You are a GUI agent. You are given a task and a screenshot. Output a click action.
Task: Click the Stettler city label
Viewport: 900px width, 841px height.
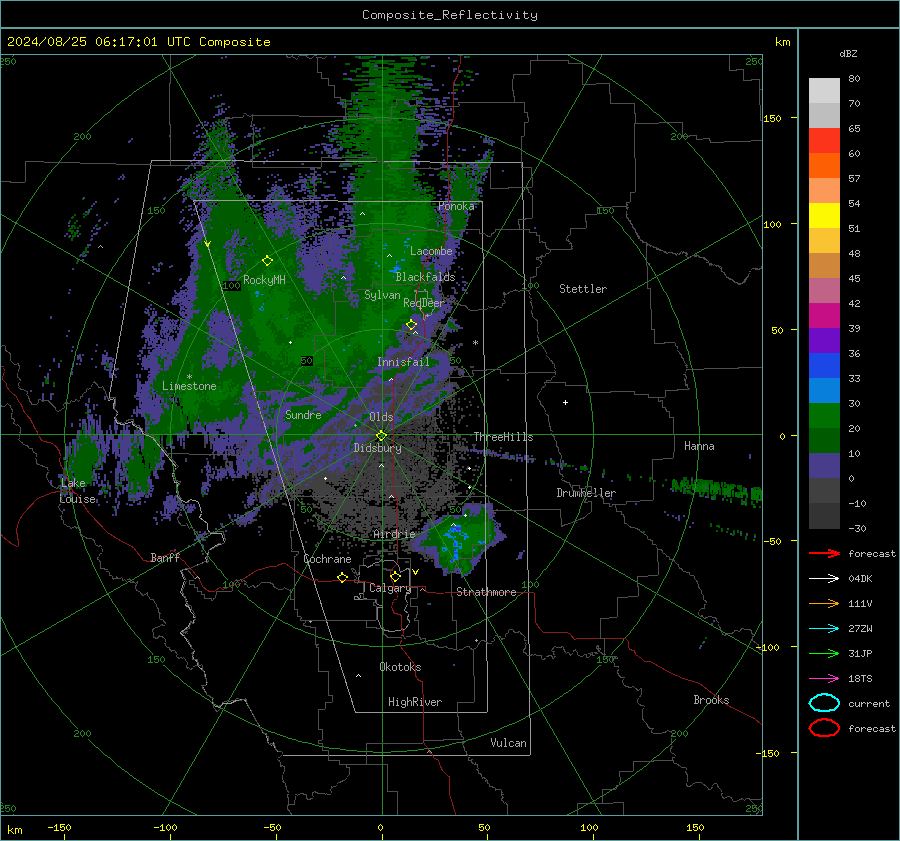(583, 289)
